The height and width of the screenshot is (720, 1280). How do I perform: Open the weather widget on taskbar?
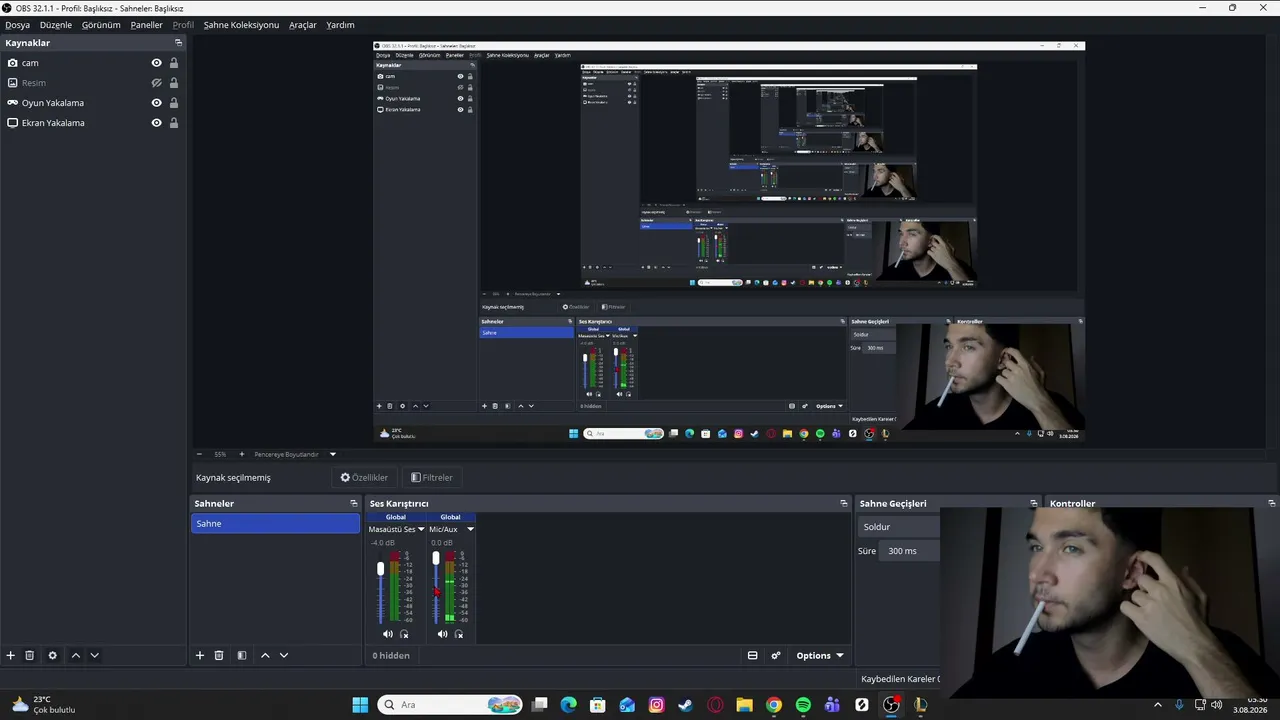pyautogui.click(x=44, y=705)
